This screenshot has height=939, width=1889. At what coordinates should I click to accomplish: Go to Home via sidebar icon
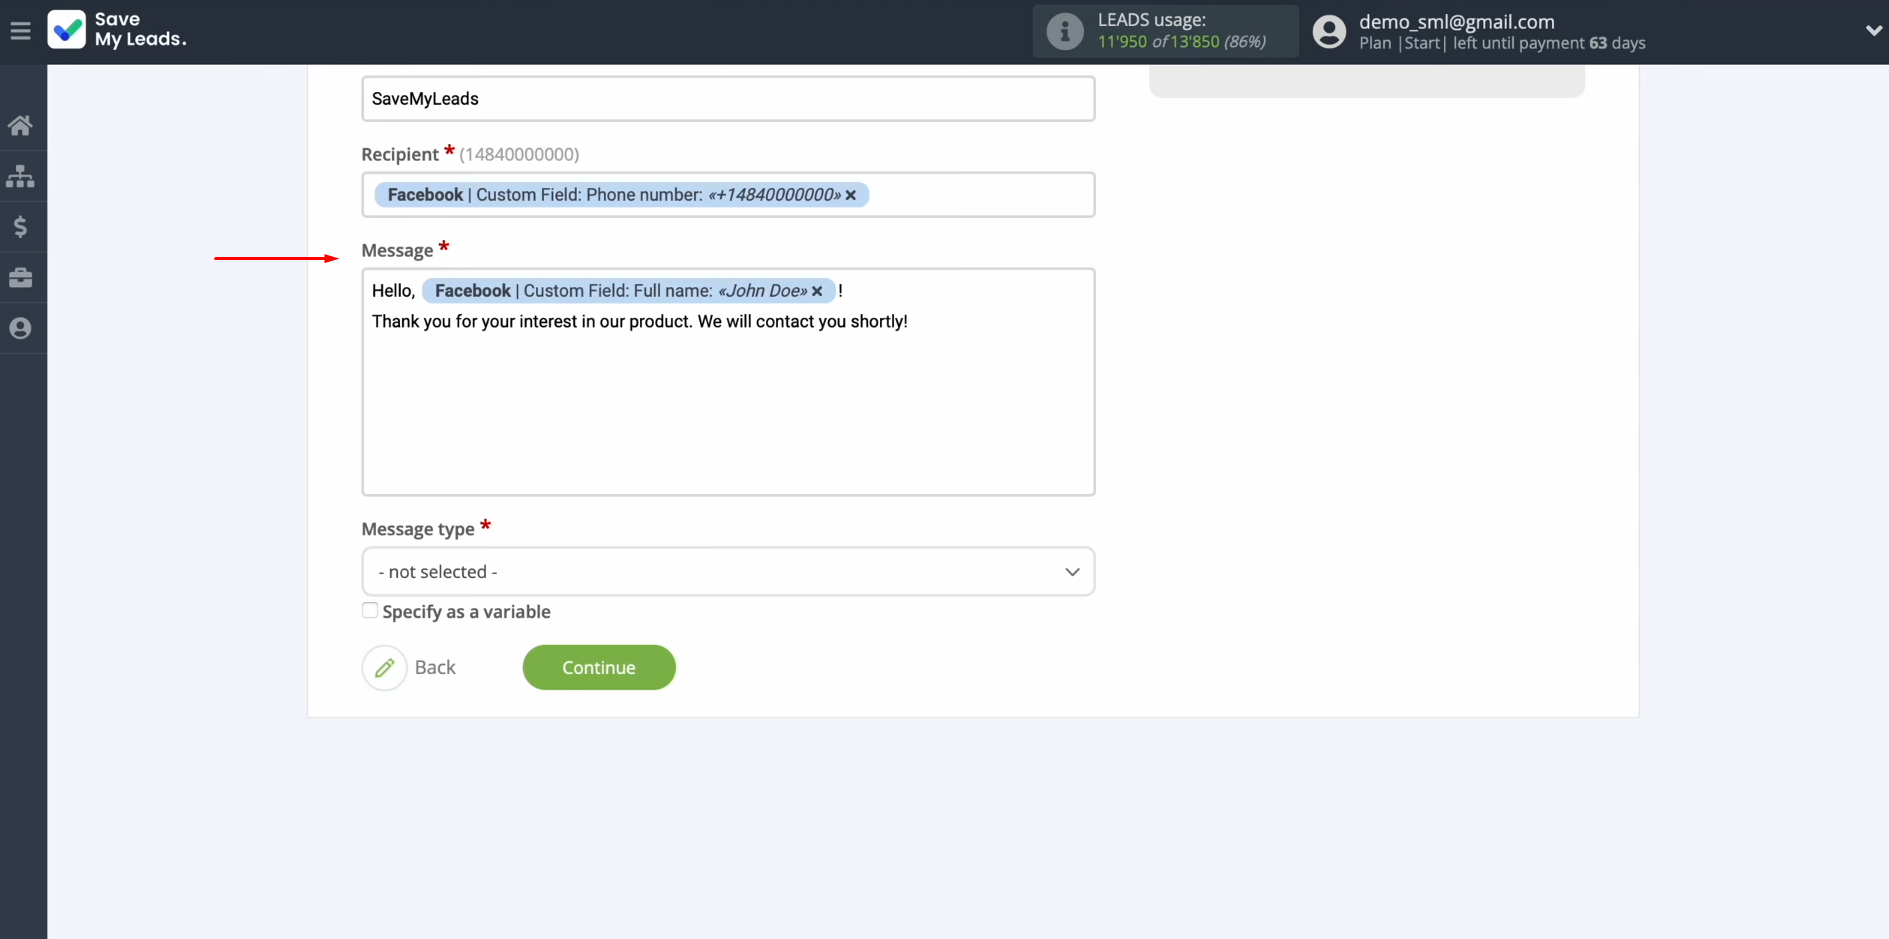tap(20, 125)
